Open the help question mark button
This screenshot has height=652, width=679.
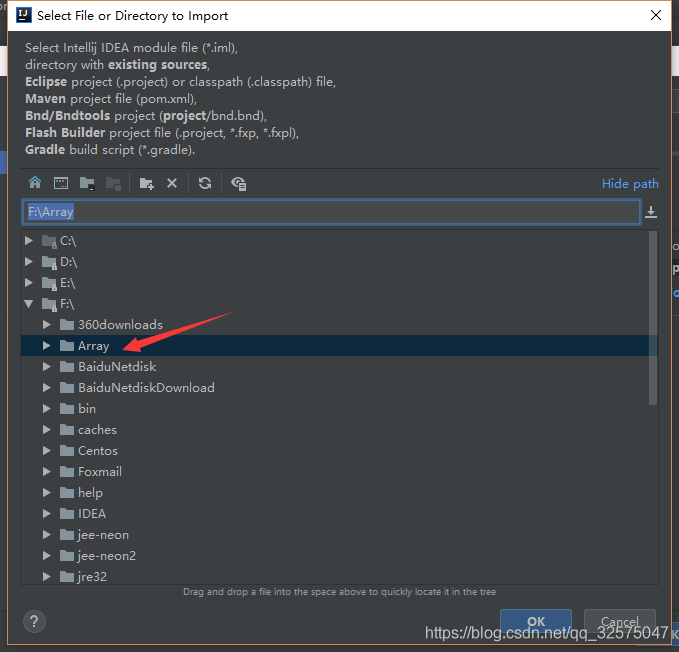pos(34,621)
